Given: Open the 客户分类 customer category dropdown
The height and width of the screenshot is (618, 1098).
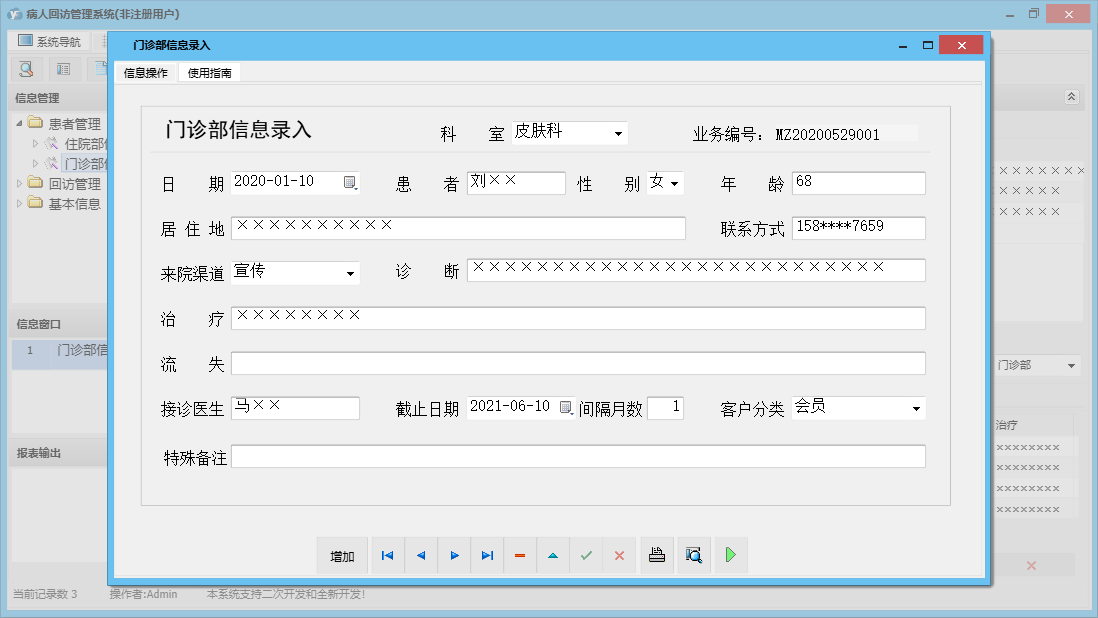Looking at the screenshot, I should pyautogui.click(x=915, y=408).
